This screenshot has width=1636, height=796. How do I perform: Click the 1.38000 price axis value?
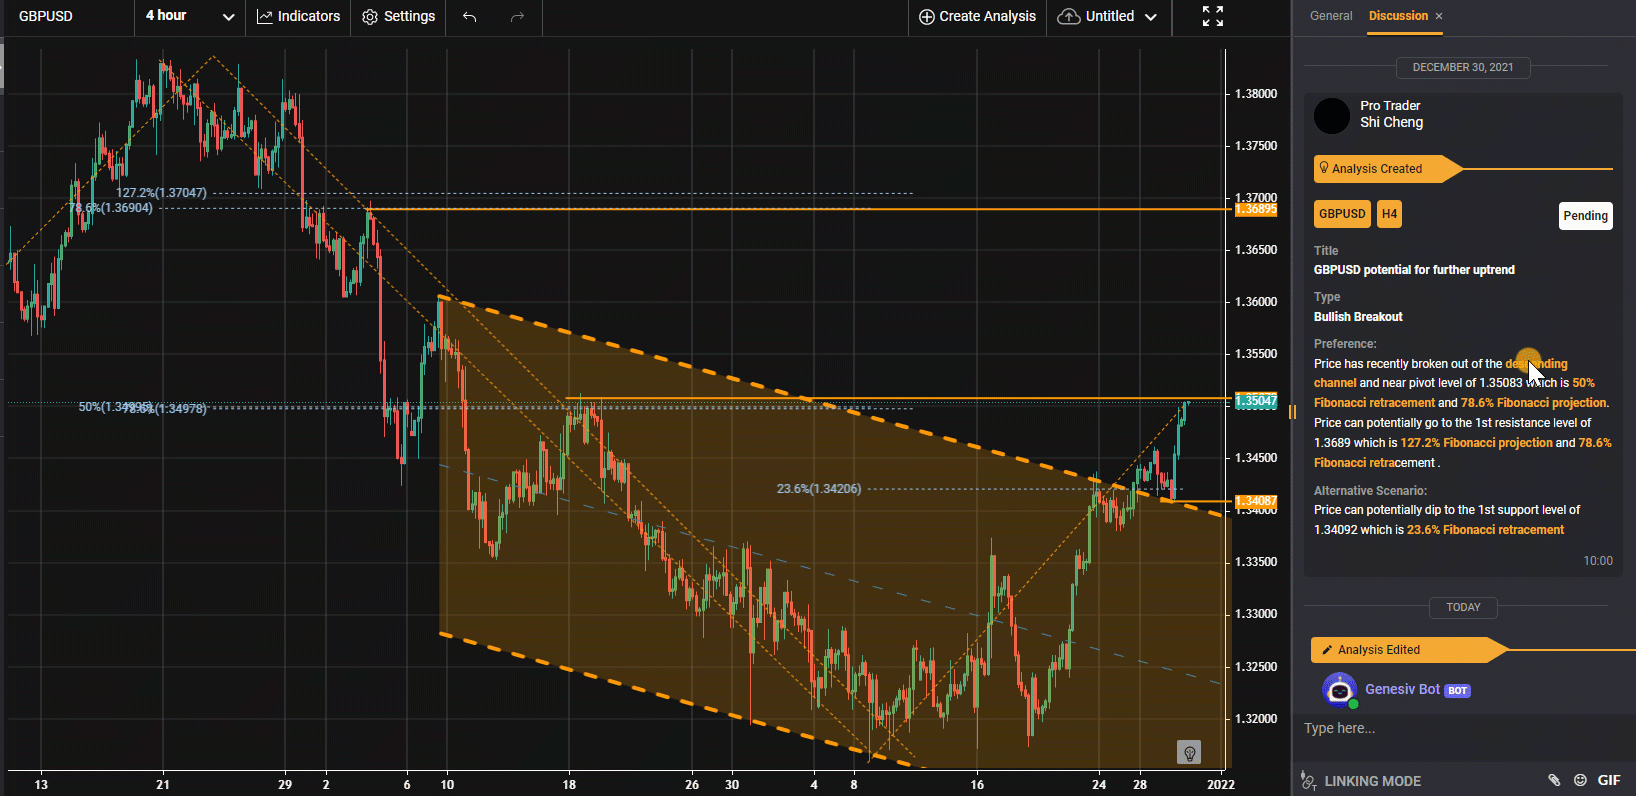click(1256, 94)
